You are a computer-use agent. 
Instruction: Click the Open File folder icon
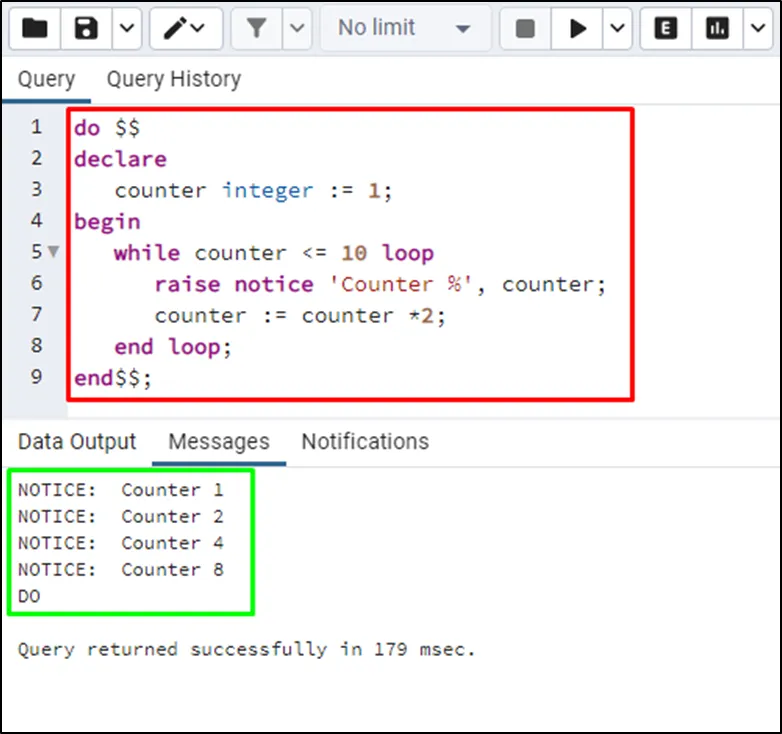(35, 29)
